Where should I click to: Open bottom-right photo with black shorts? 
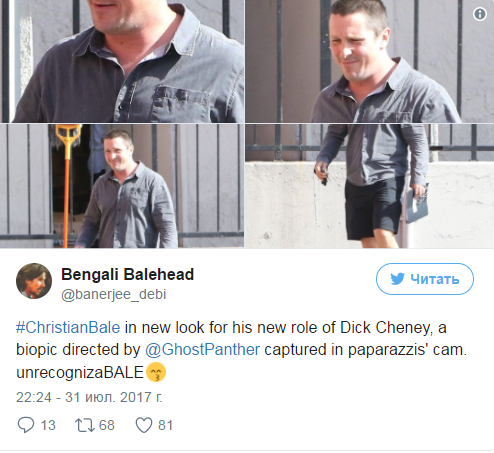click(x=370, y=186)
